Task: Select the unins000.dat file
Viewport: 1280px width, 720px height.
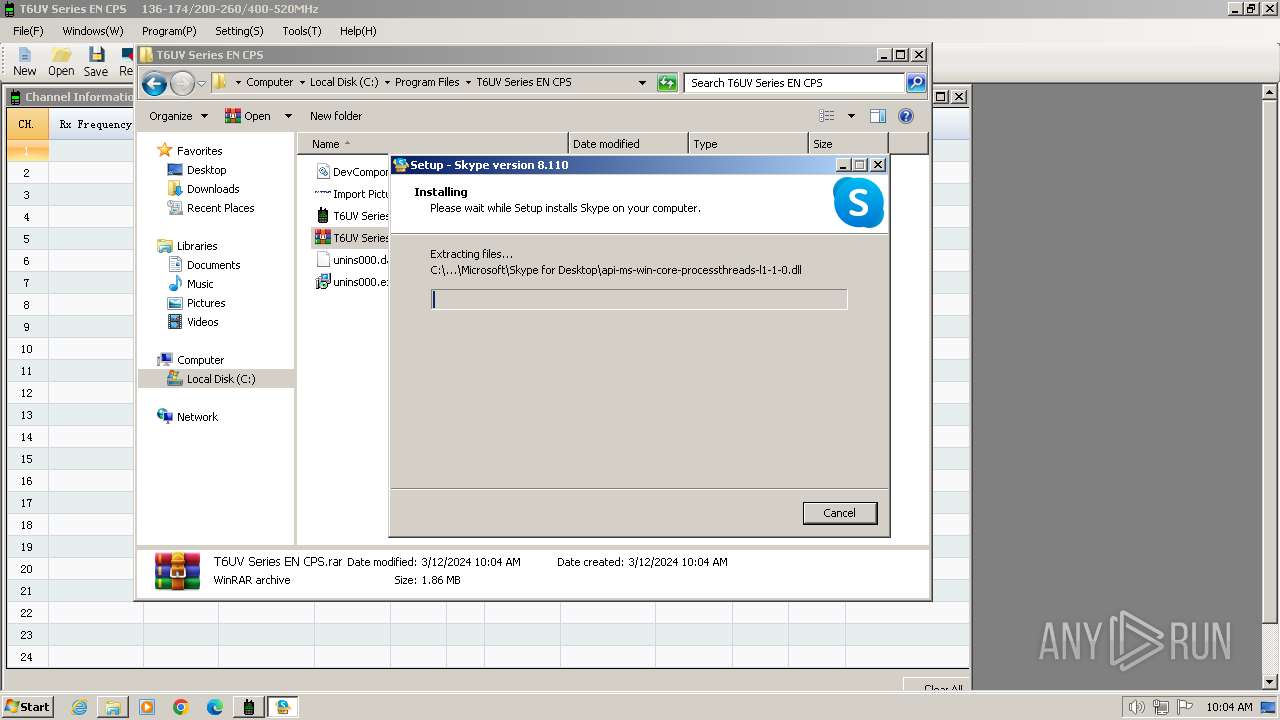Action: pos(351,260)
